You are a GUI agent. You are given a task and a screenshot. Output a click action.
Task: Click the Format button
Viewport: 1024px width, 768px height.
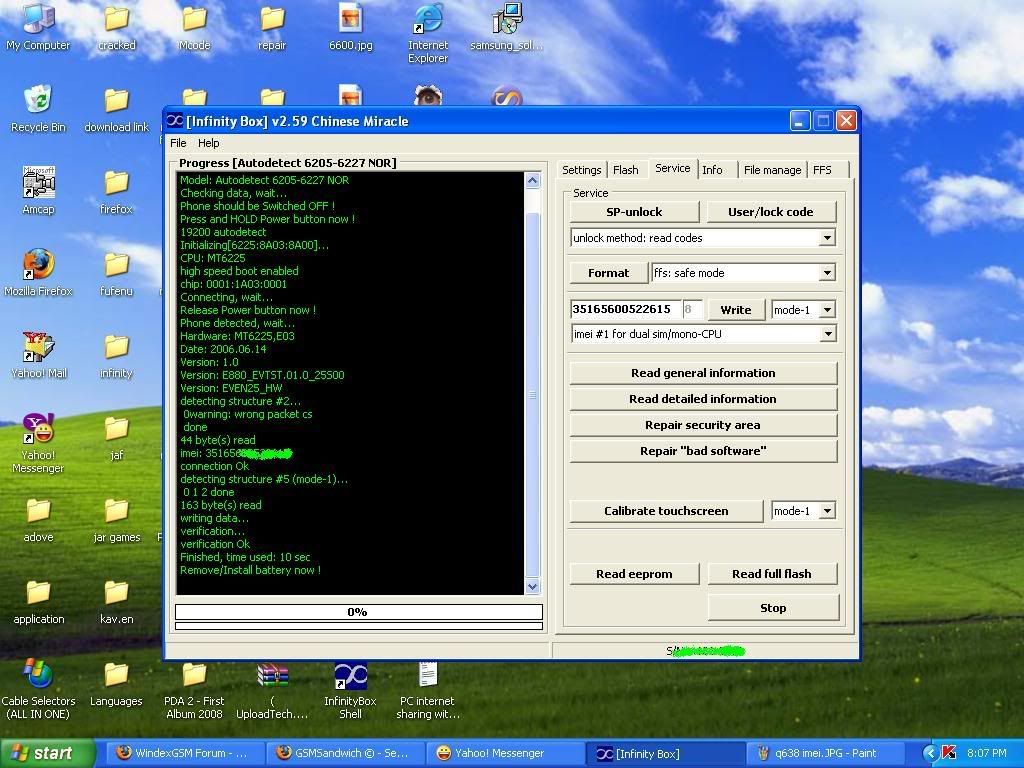[x=609, y=273]
